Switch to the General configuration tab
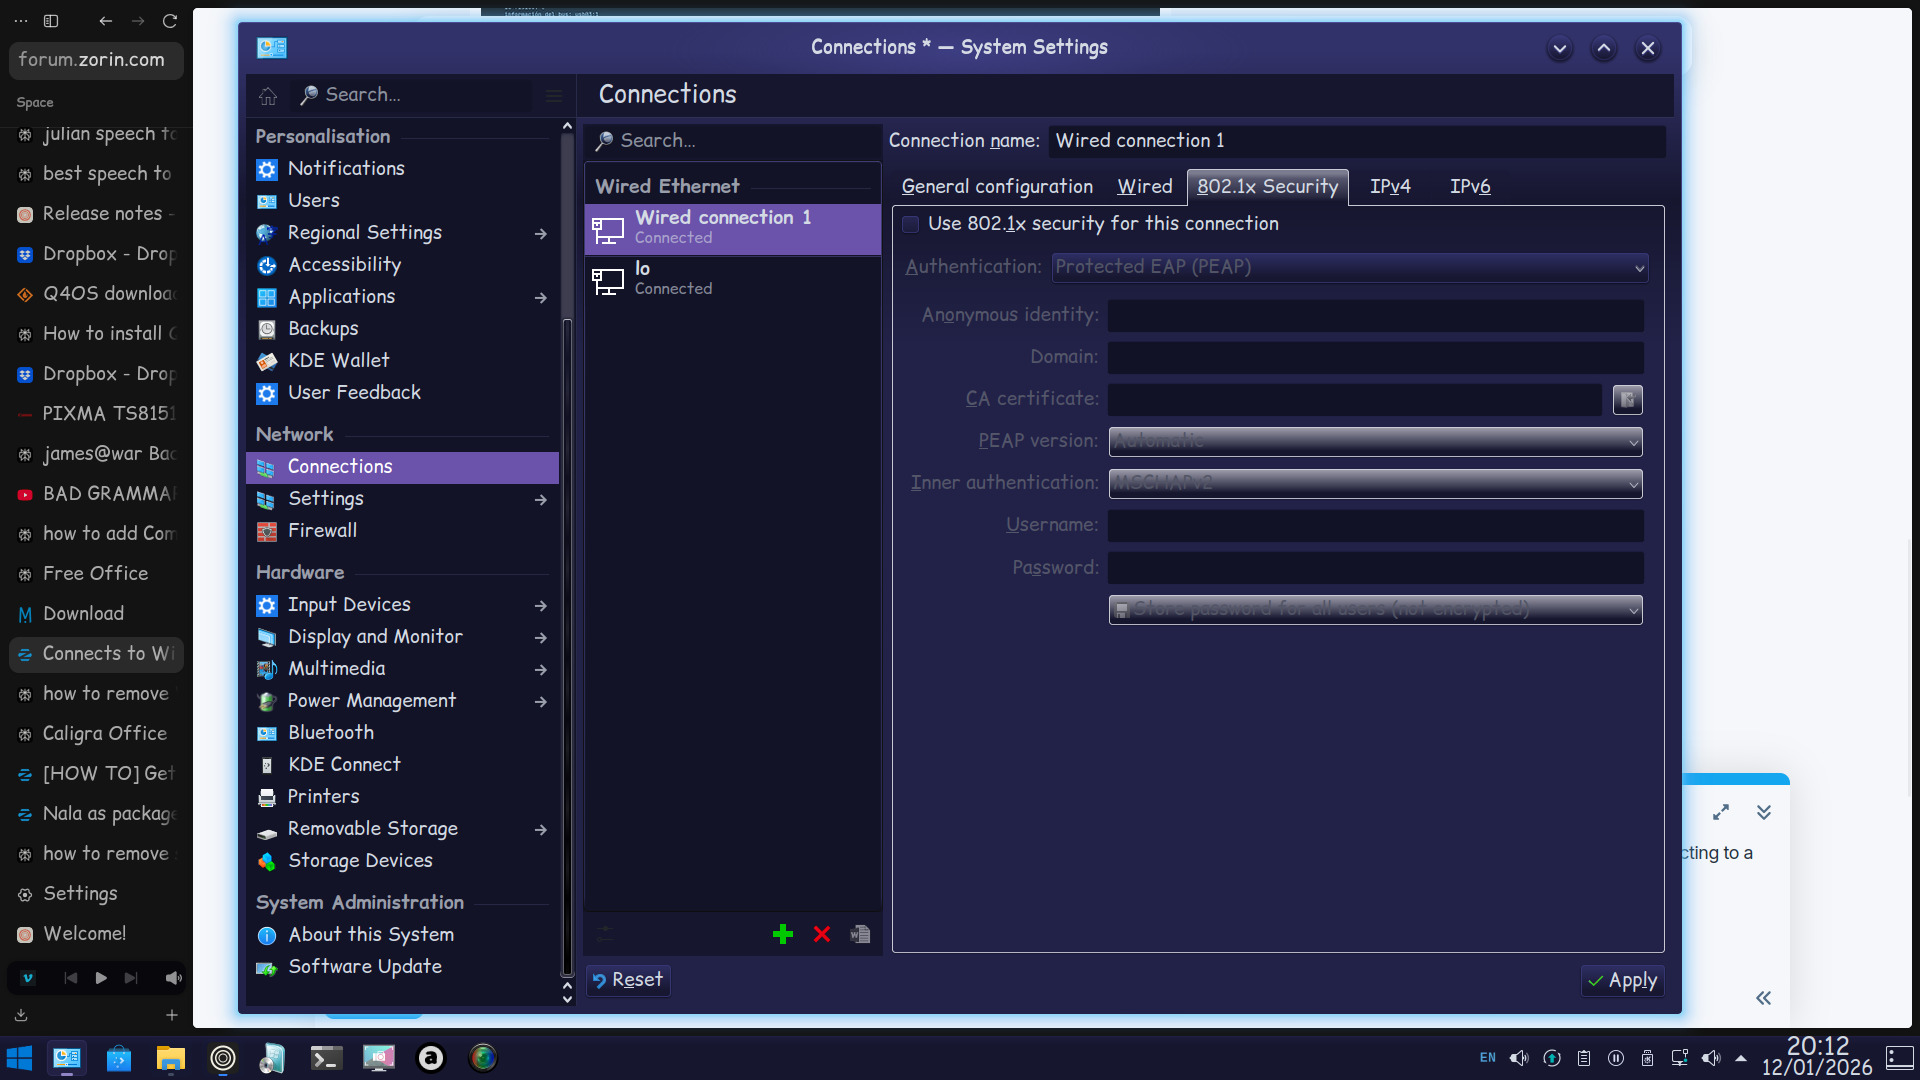 coord(996,187)
